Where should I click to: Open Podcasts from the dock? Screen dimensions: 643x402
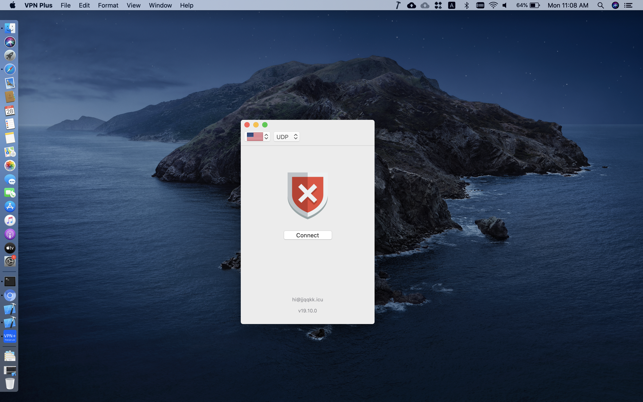(x=10, y=234)
